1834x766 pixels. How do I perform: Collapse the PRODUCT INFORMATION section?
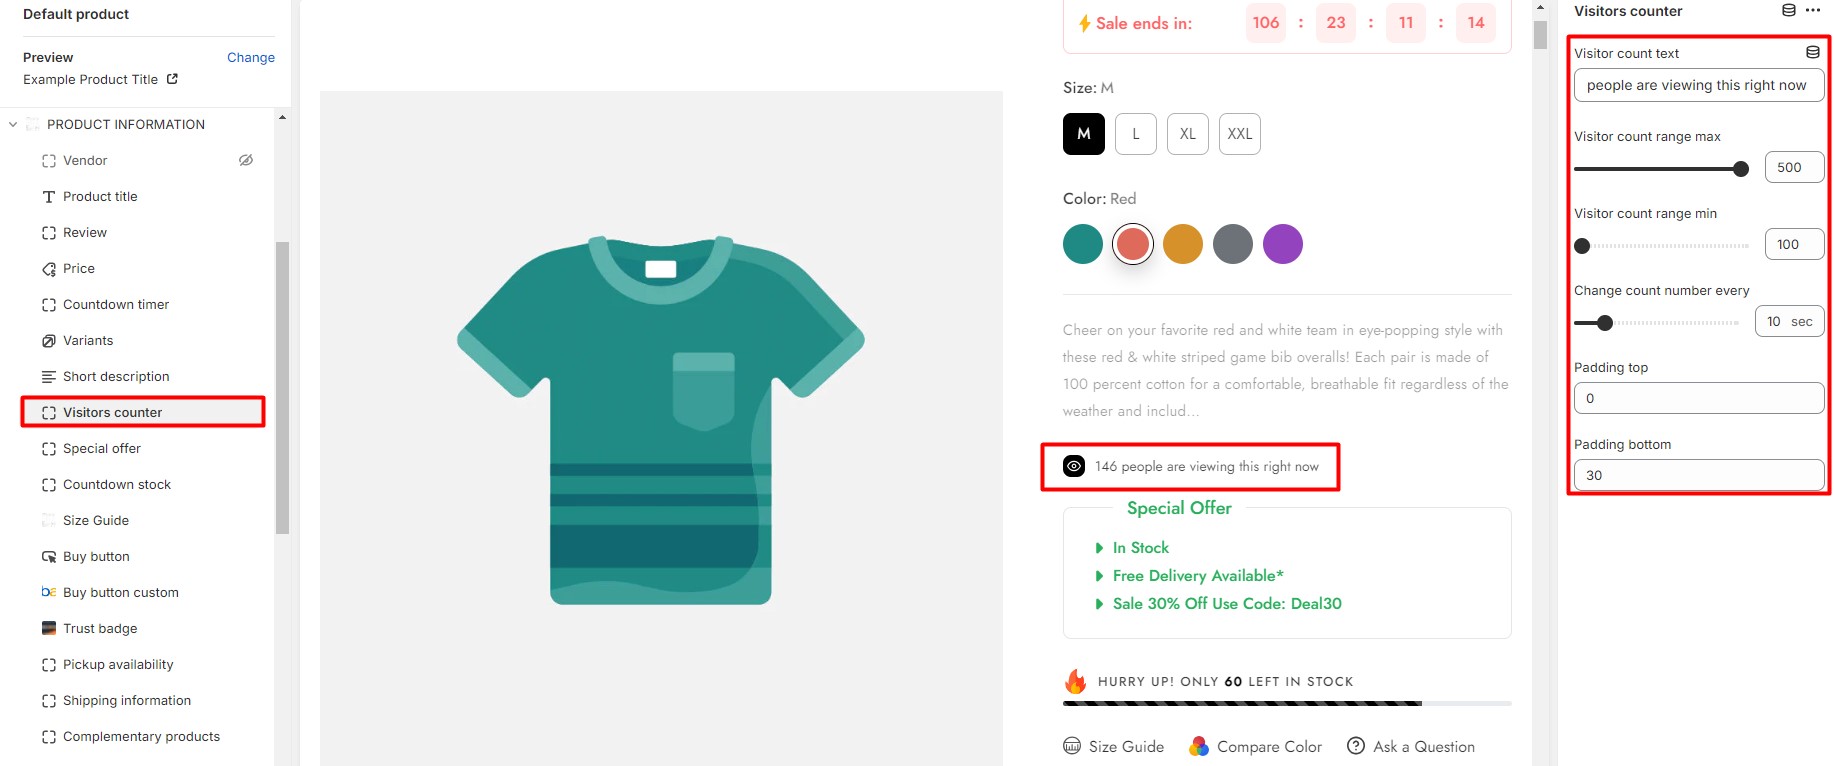click(13, 125)
